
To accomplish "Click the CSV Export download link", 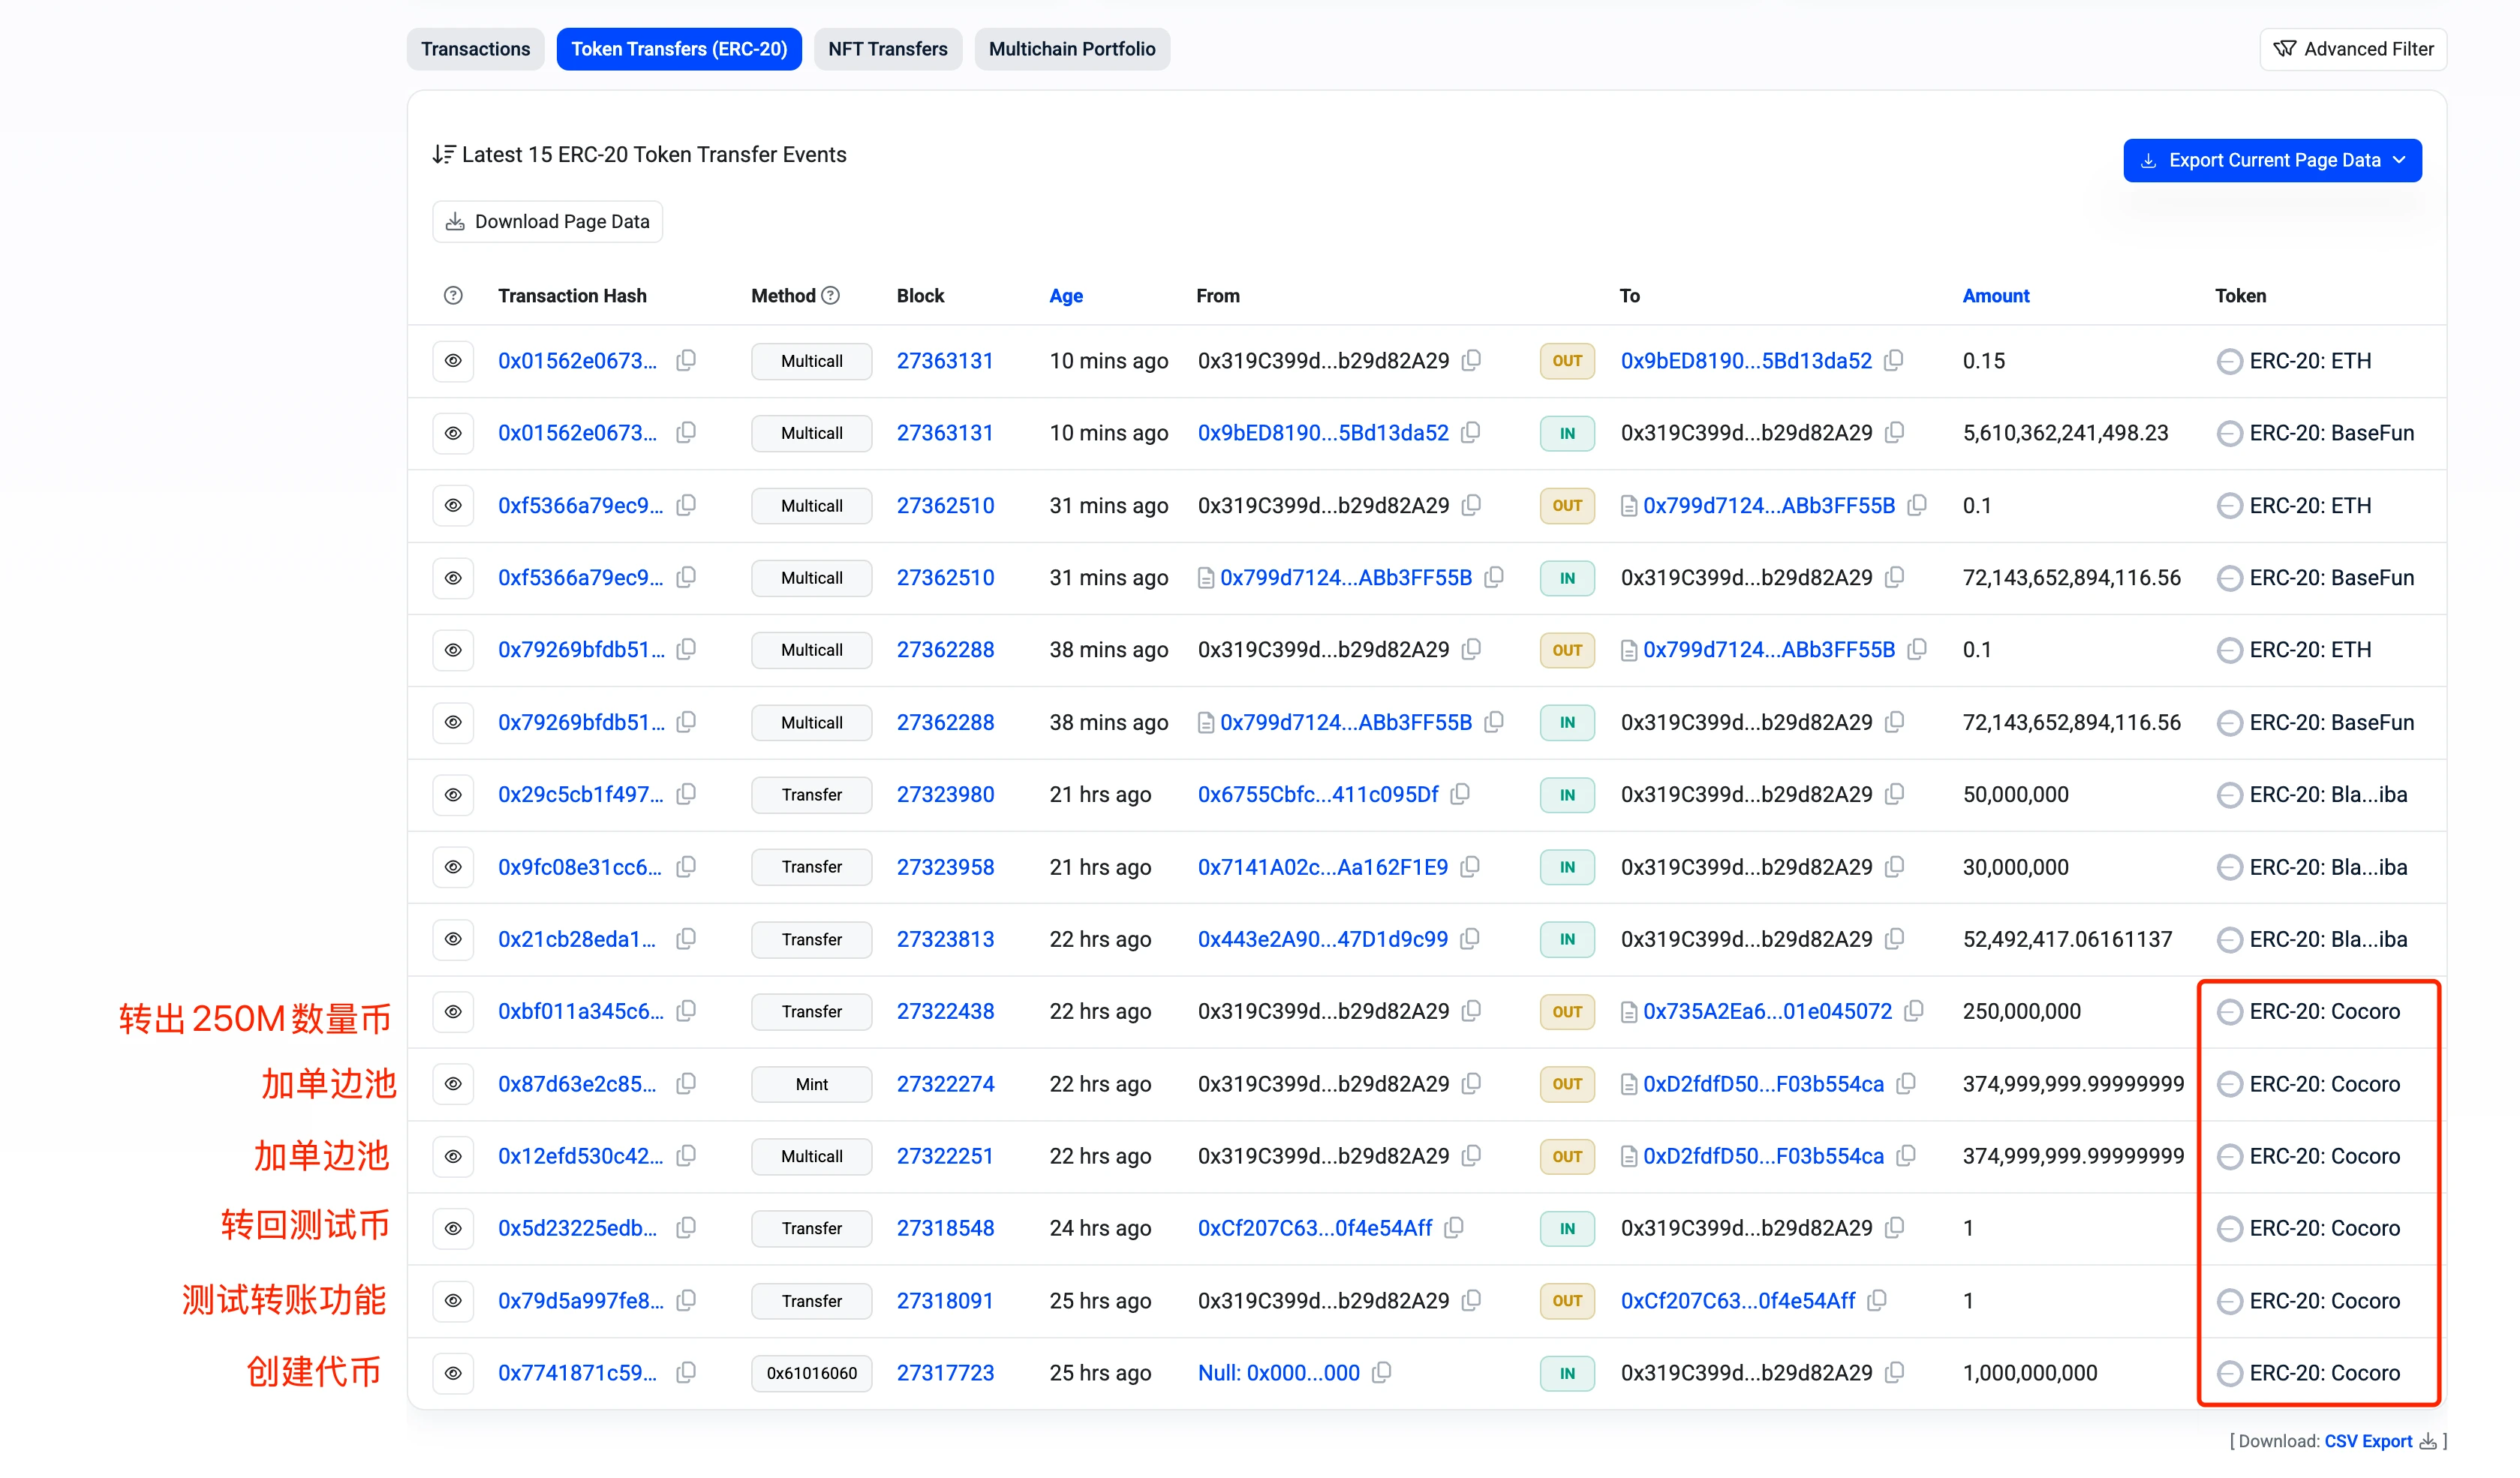I will point(2368,1440).
